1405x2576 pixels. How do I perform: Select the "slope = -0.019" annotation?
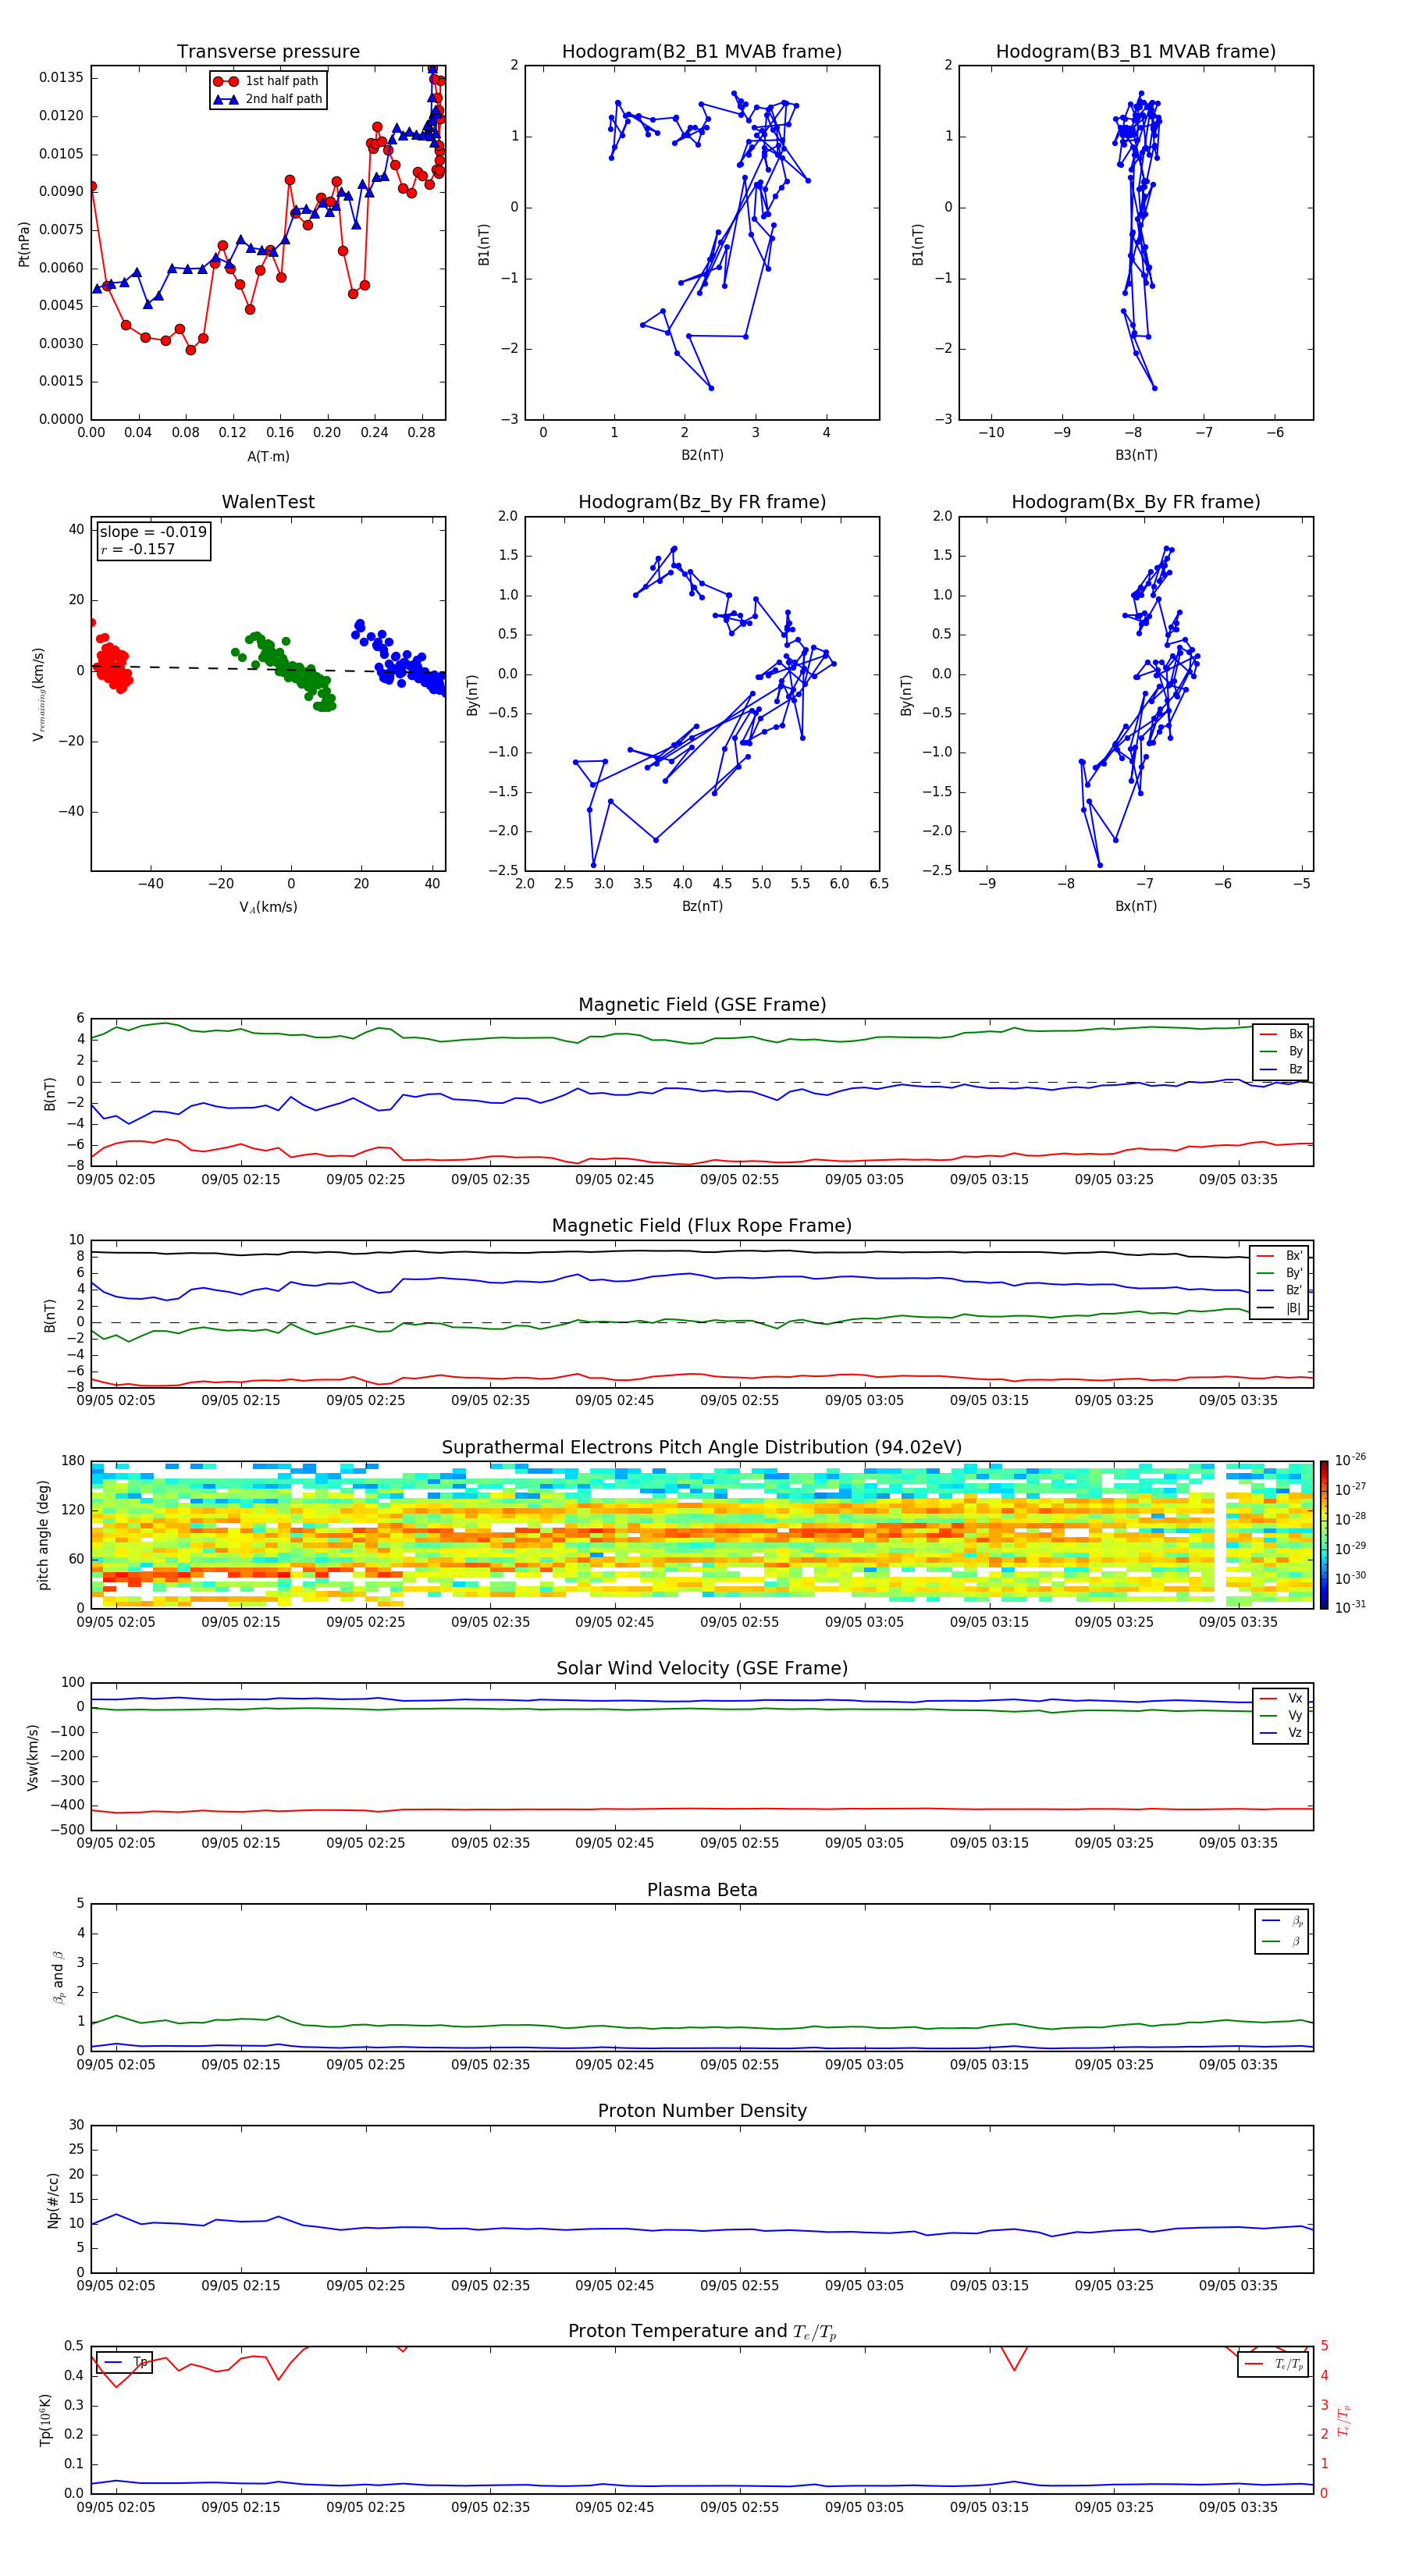coord(153,532)
